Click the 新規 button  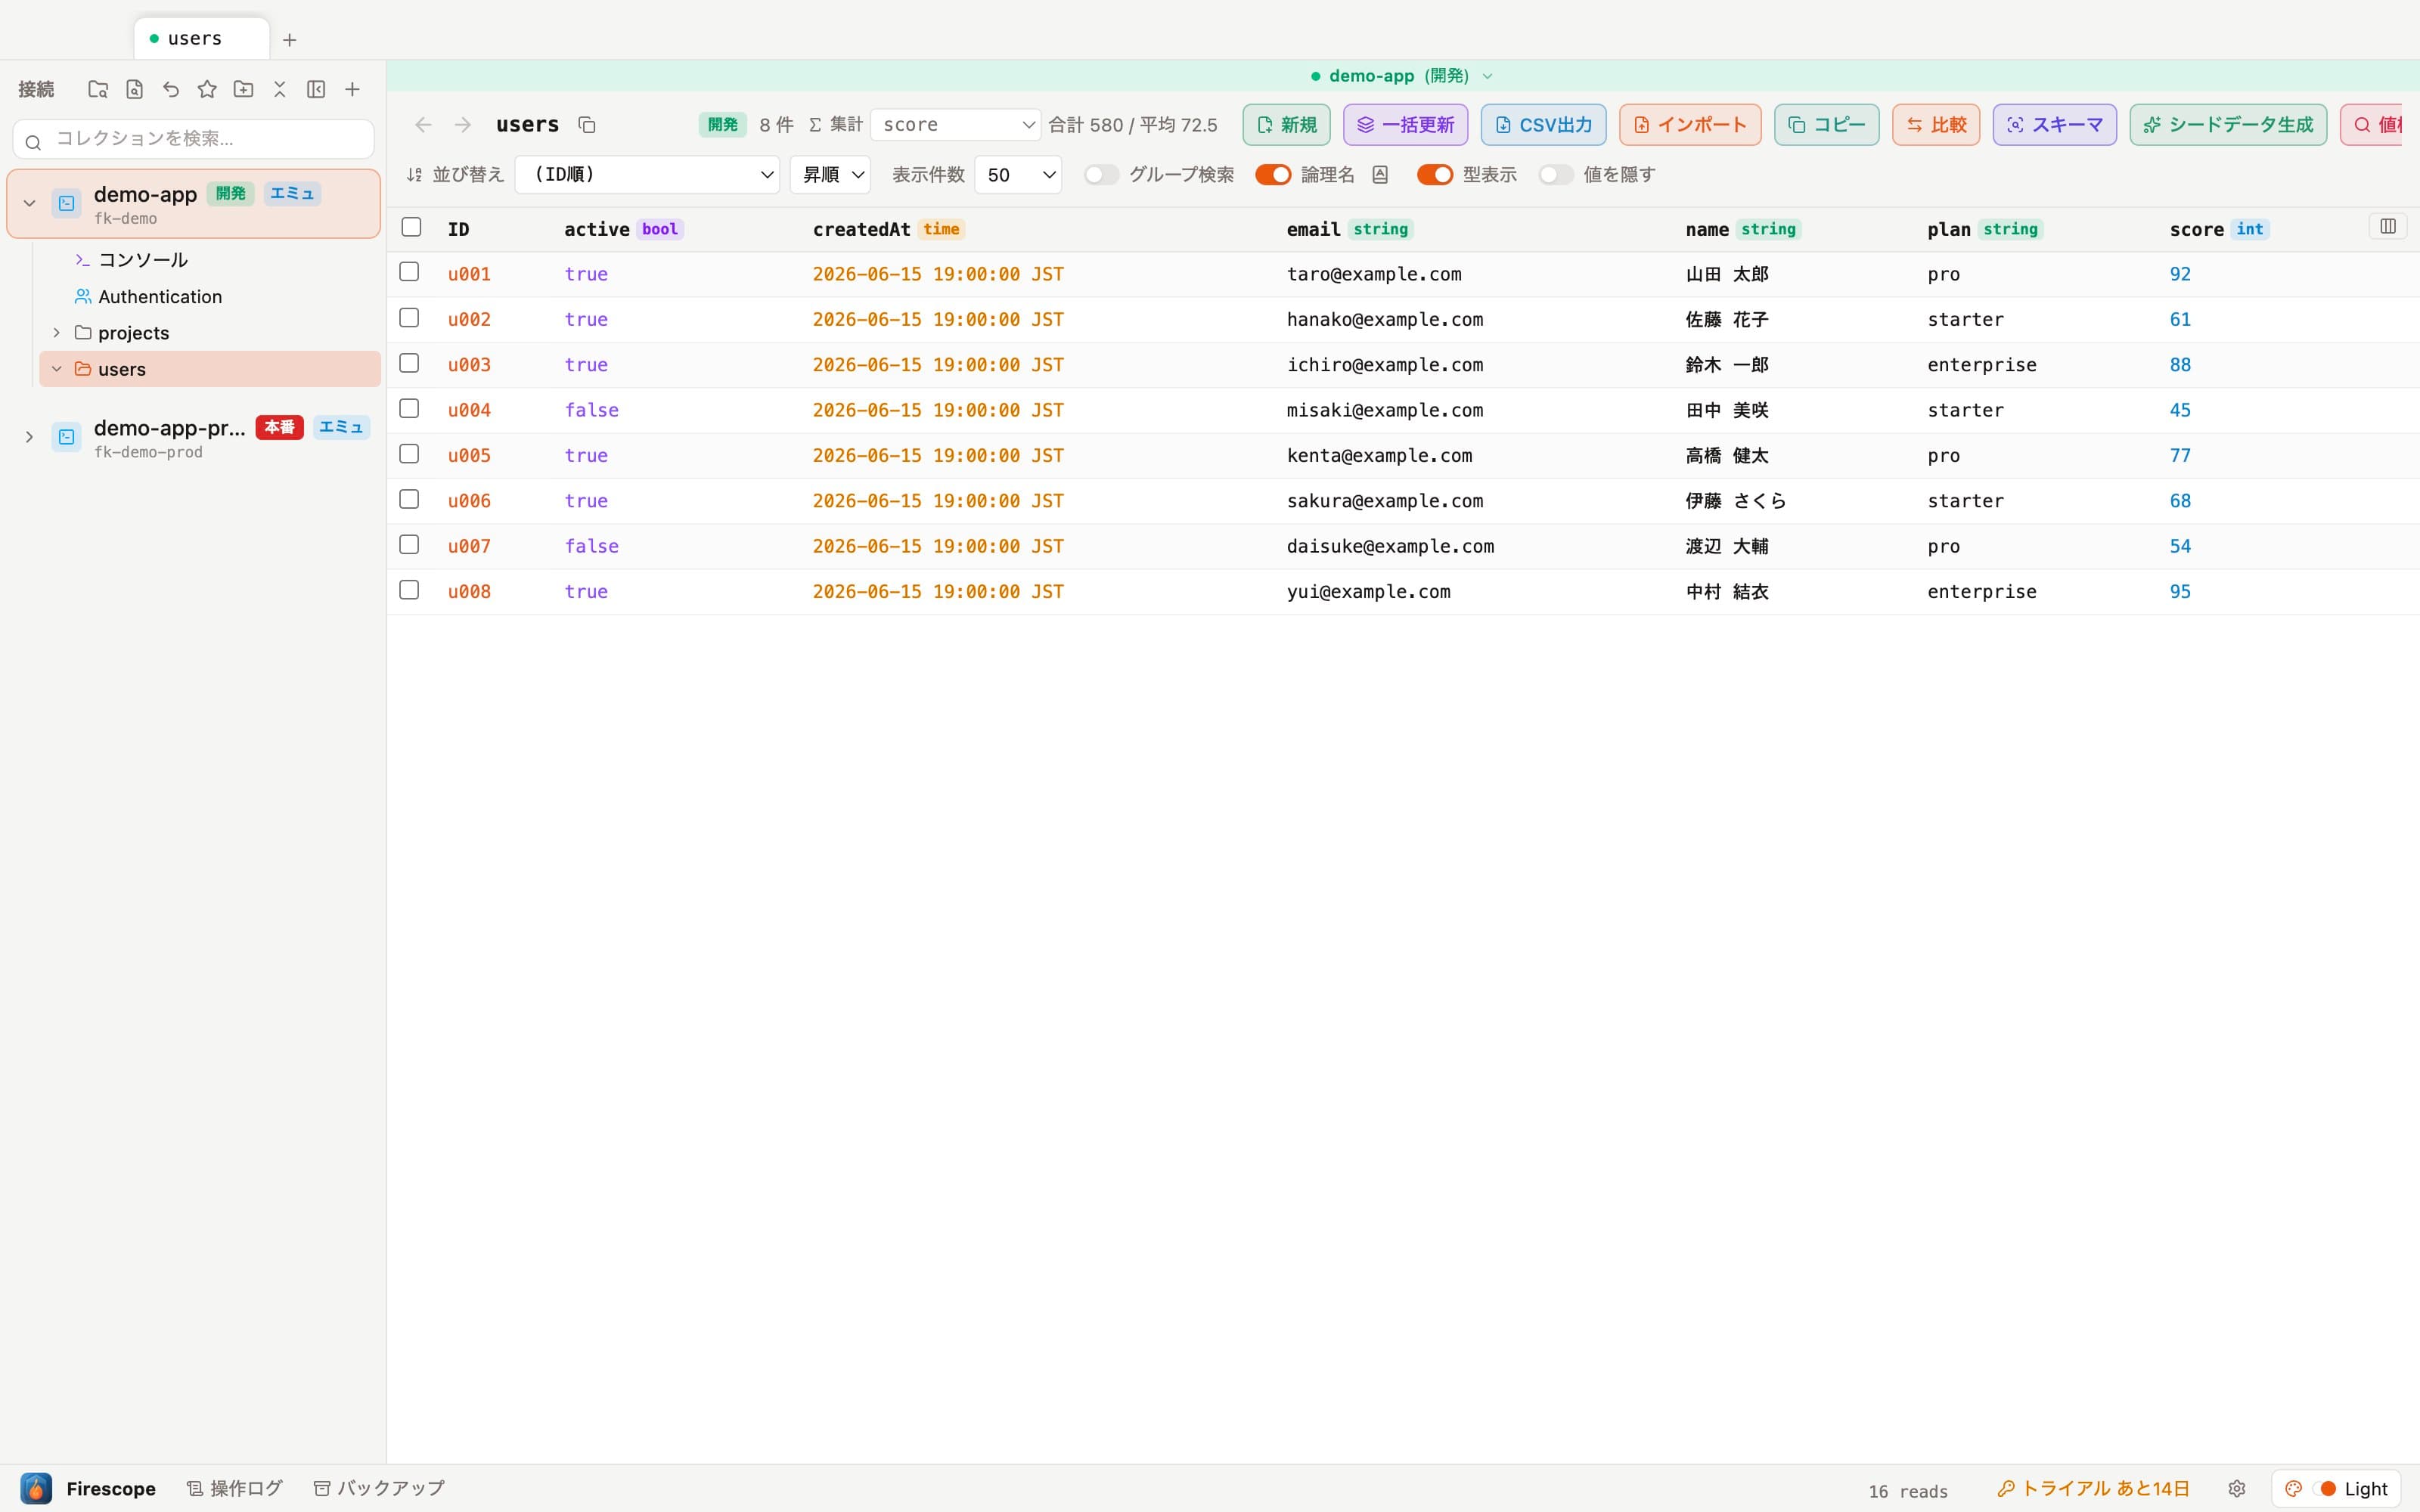click(1286, 125)
